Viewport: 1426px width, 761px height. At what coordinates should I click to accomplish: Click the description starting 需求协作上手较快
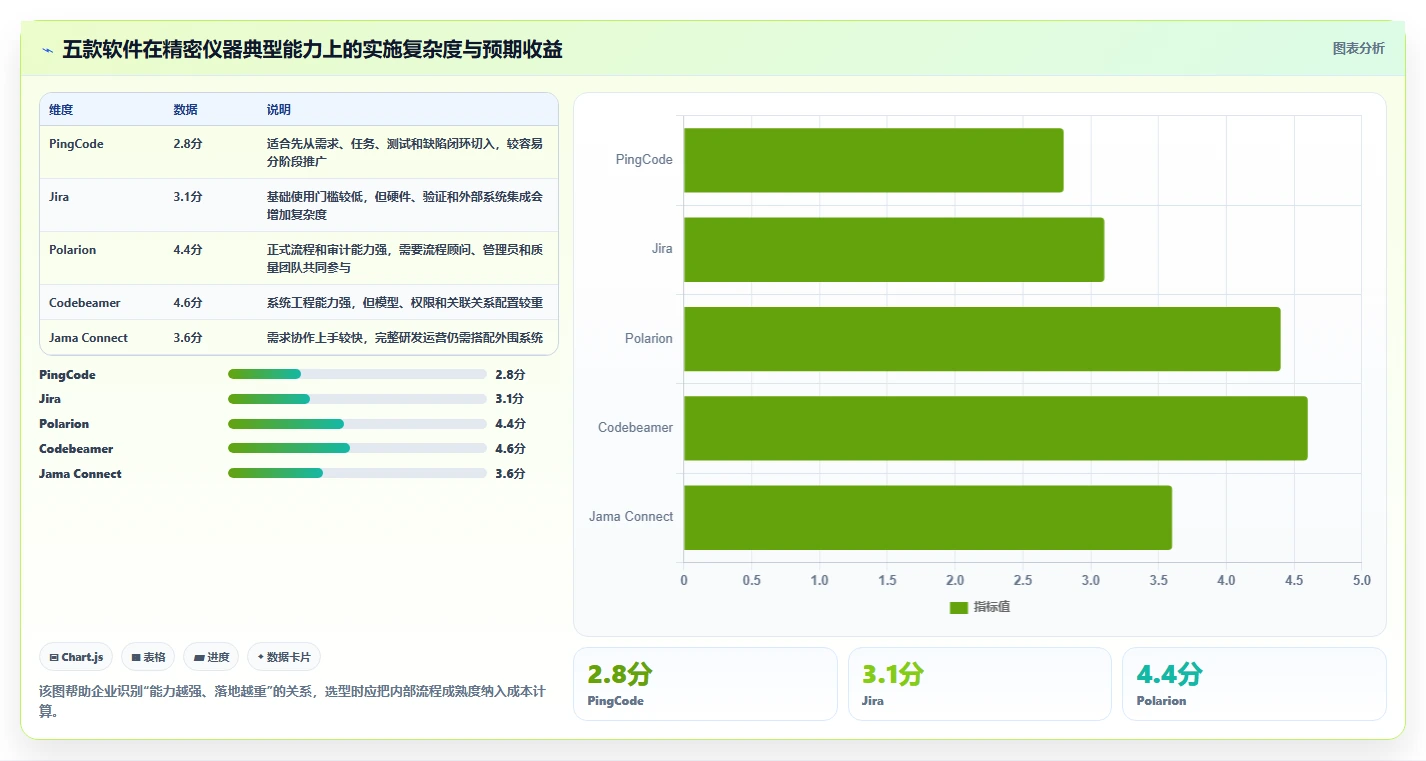click(405, 338)
